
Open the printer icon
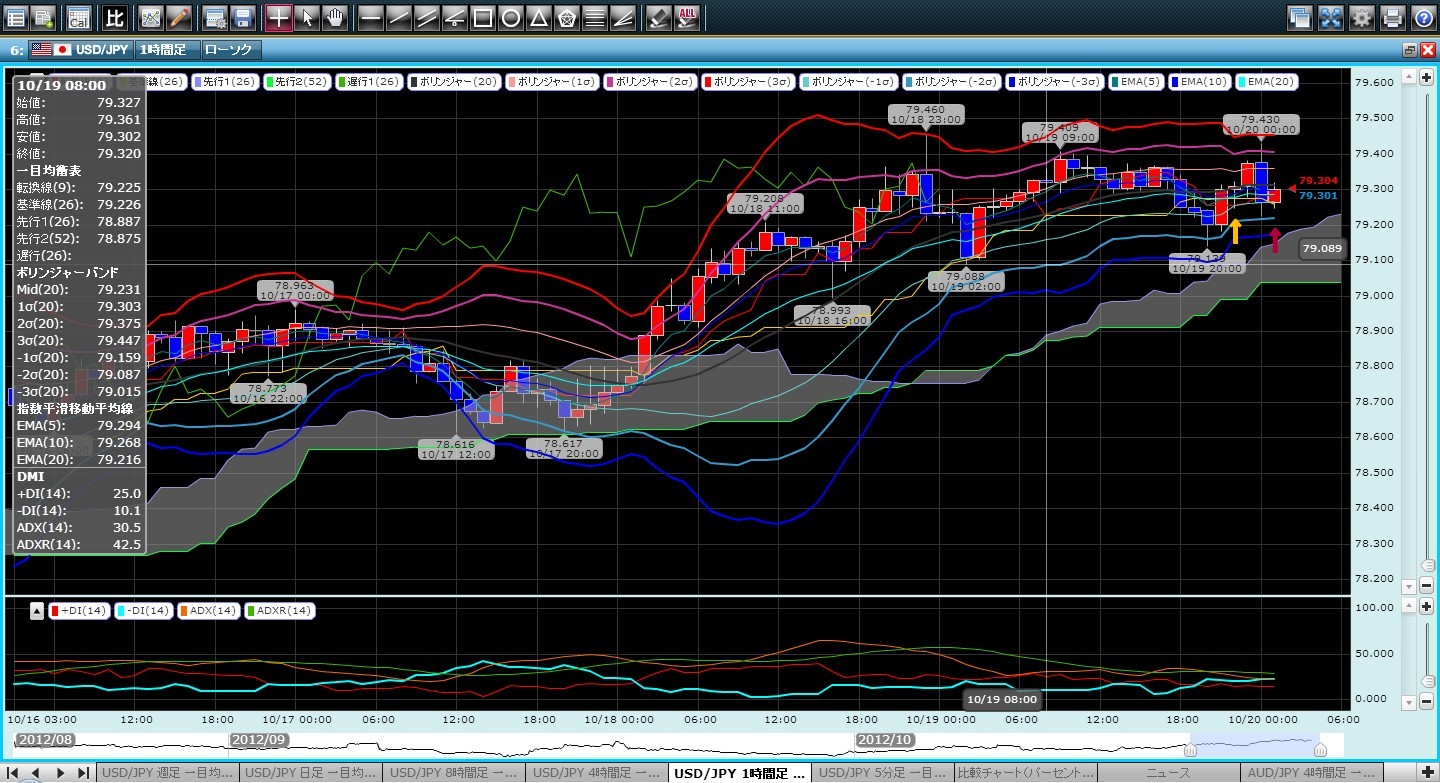pos(1392,17)
